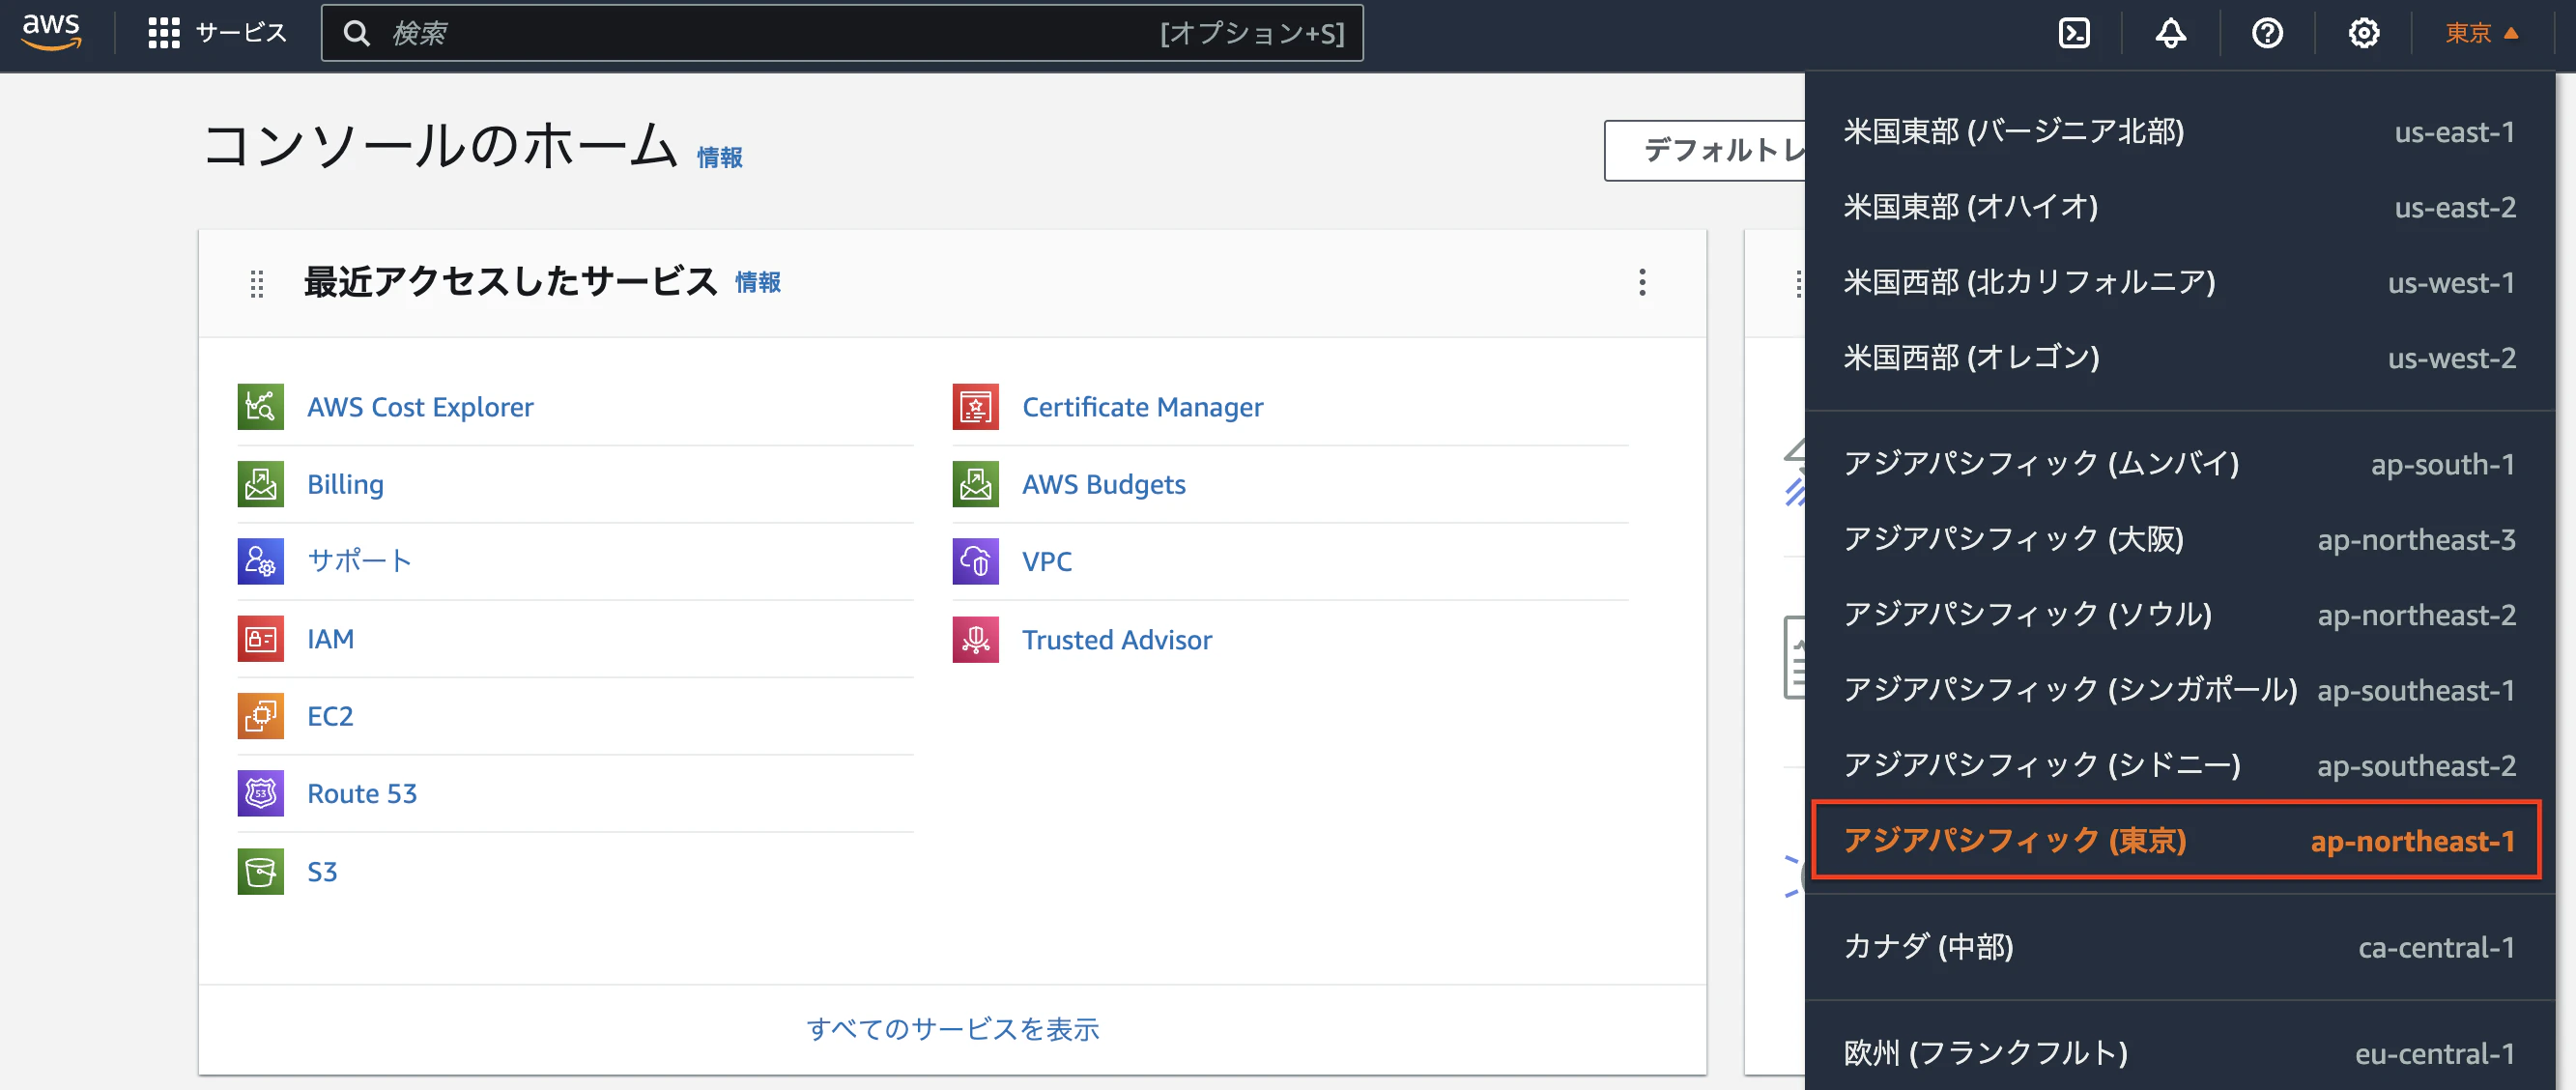The height and width of the screenshot is (1090, 2576).
Task: Open the サポート link
Action: 359,560
